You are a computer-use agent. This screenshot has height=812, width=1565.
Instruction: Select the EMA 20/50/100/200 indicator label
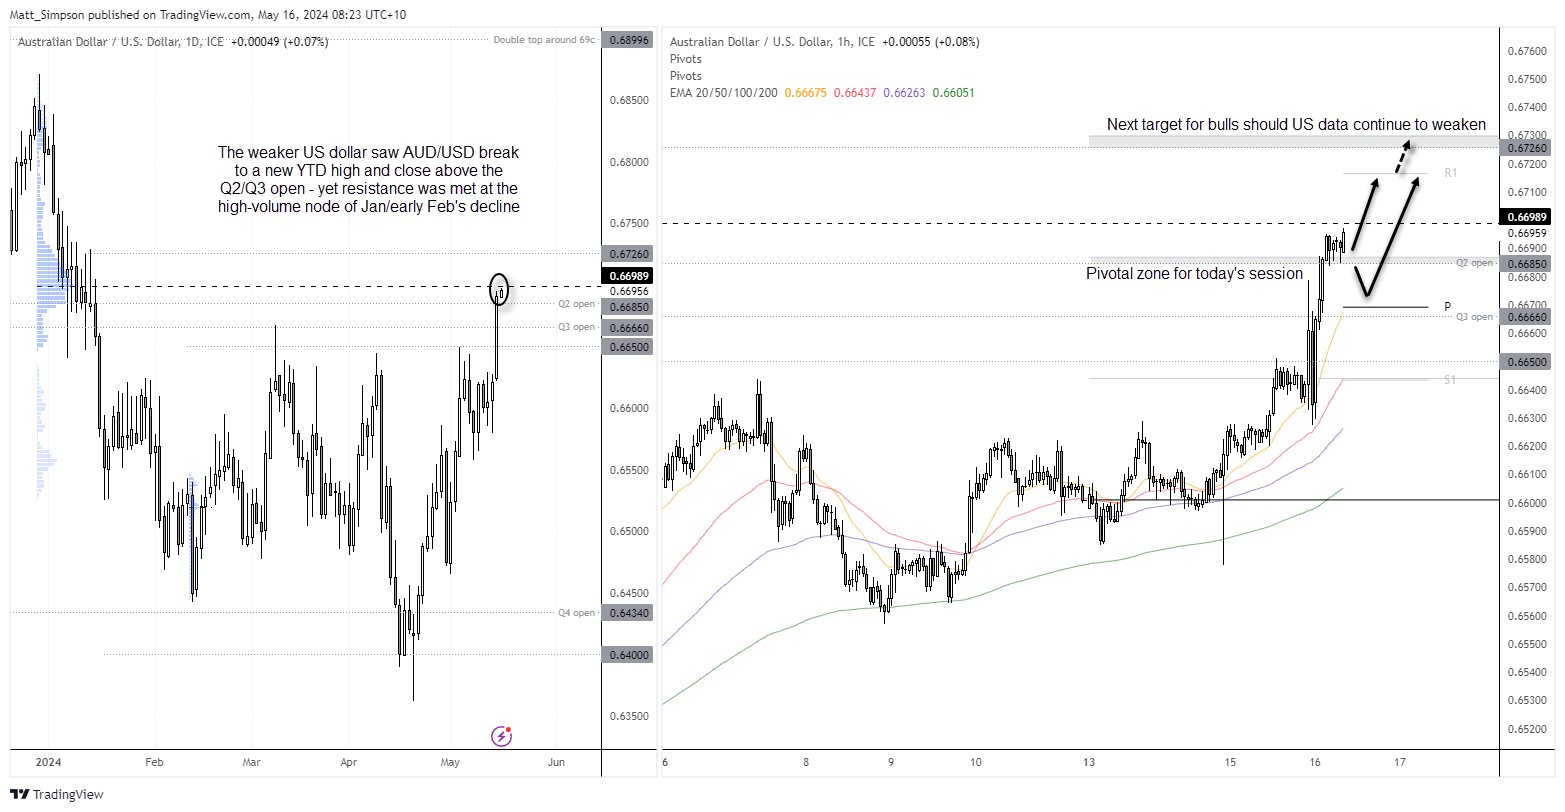pyautogui.click(x=724, y=92)
